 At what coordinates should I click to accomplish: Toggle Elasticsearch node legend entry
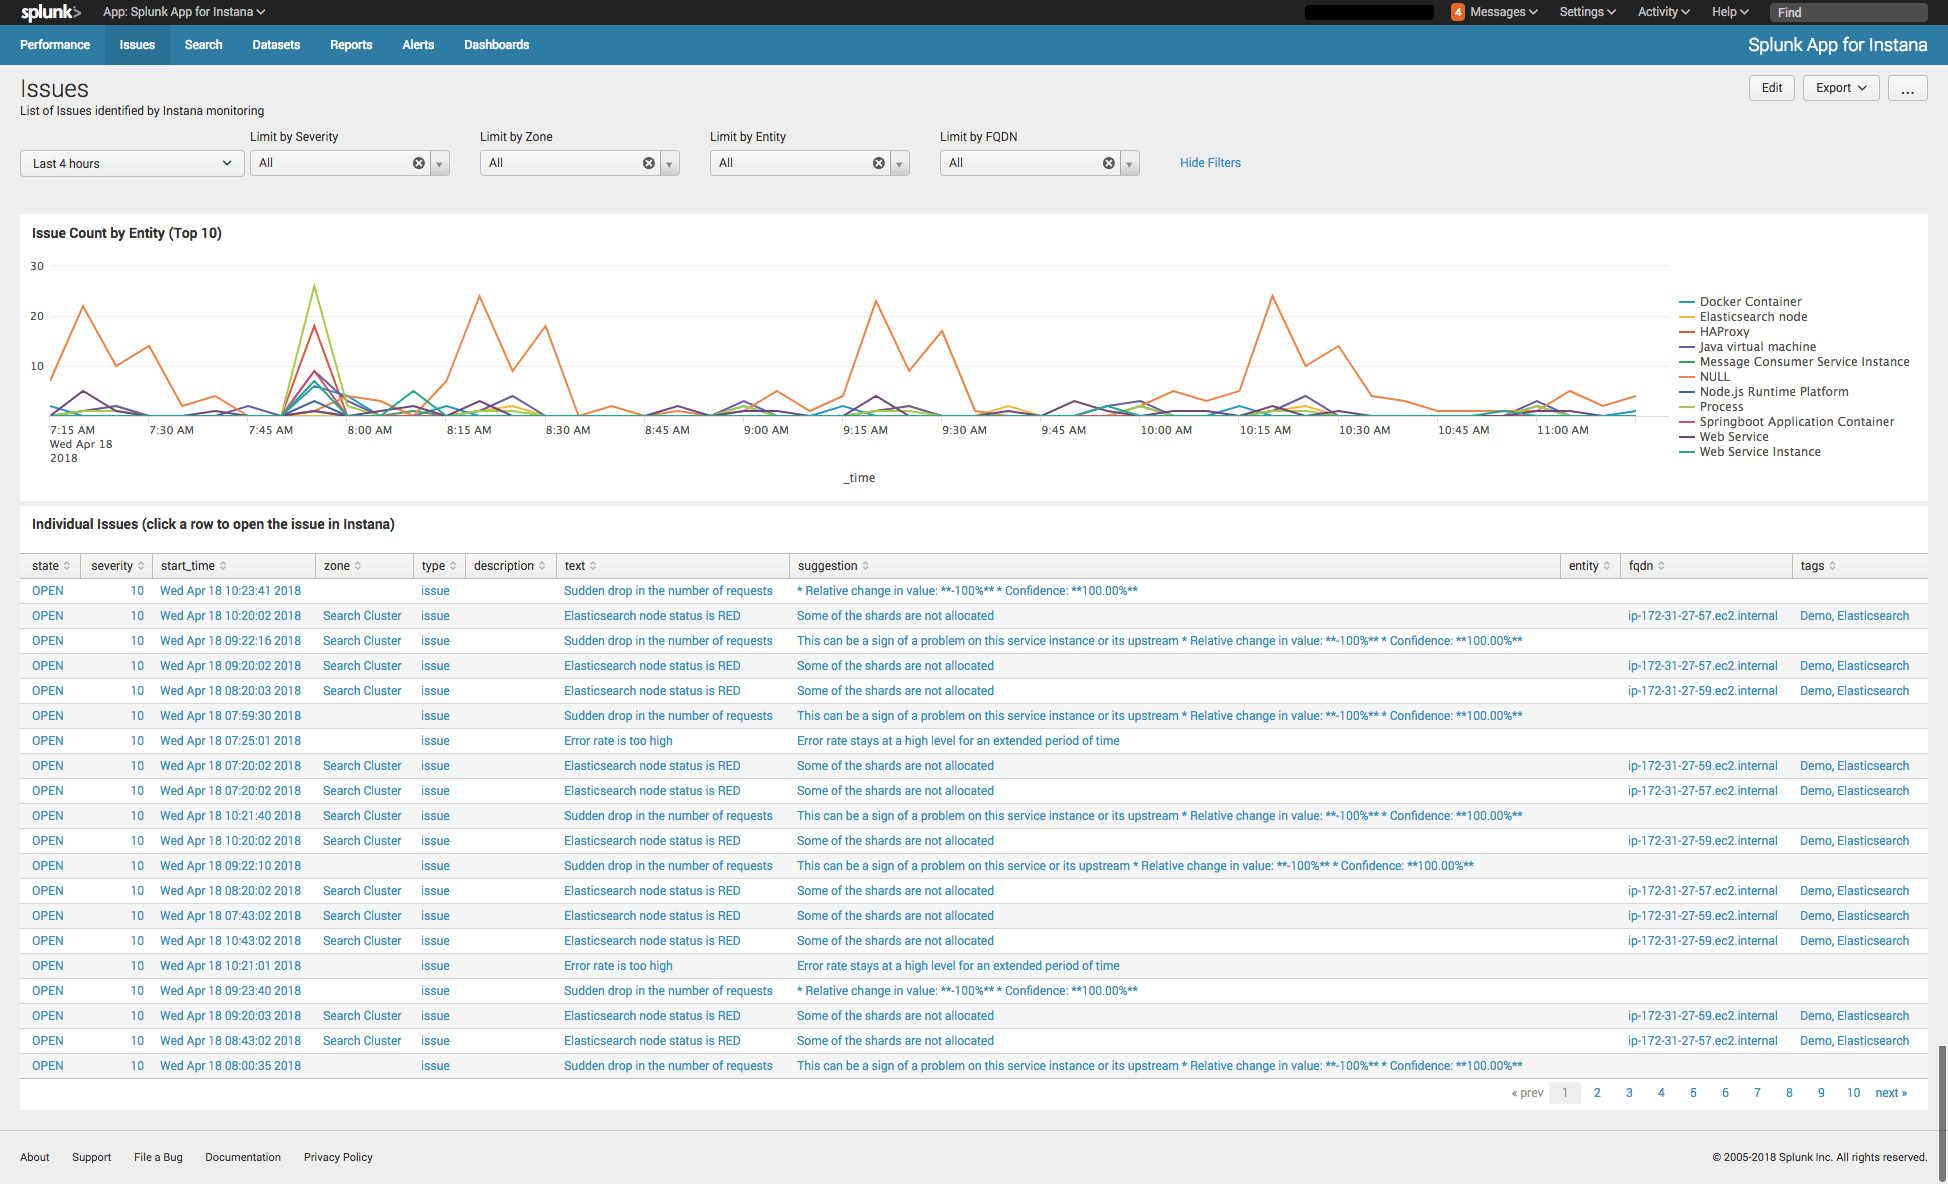(x=1753, y=317)
